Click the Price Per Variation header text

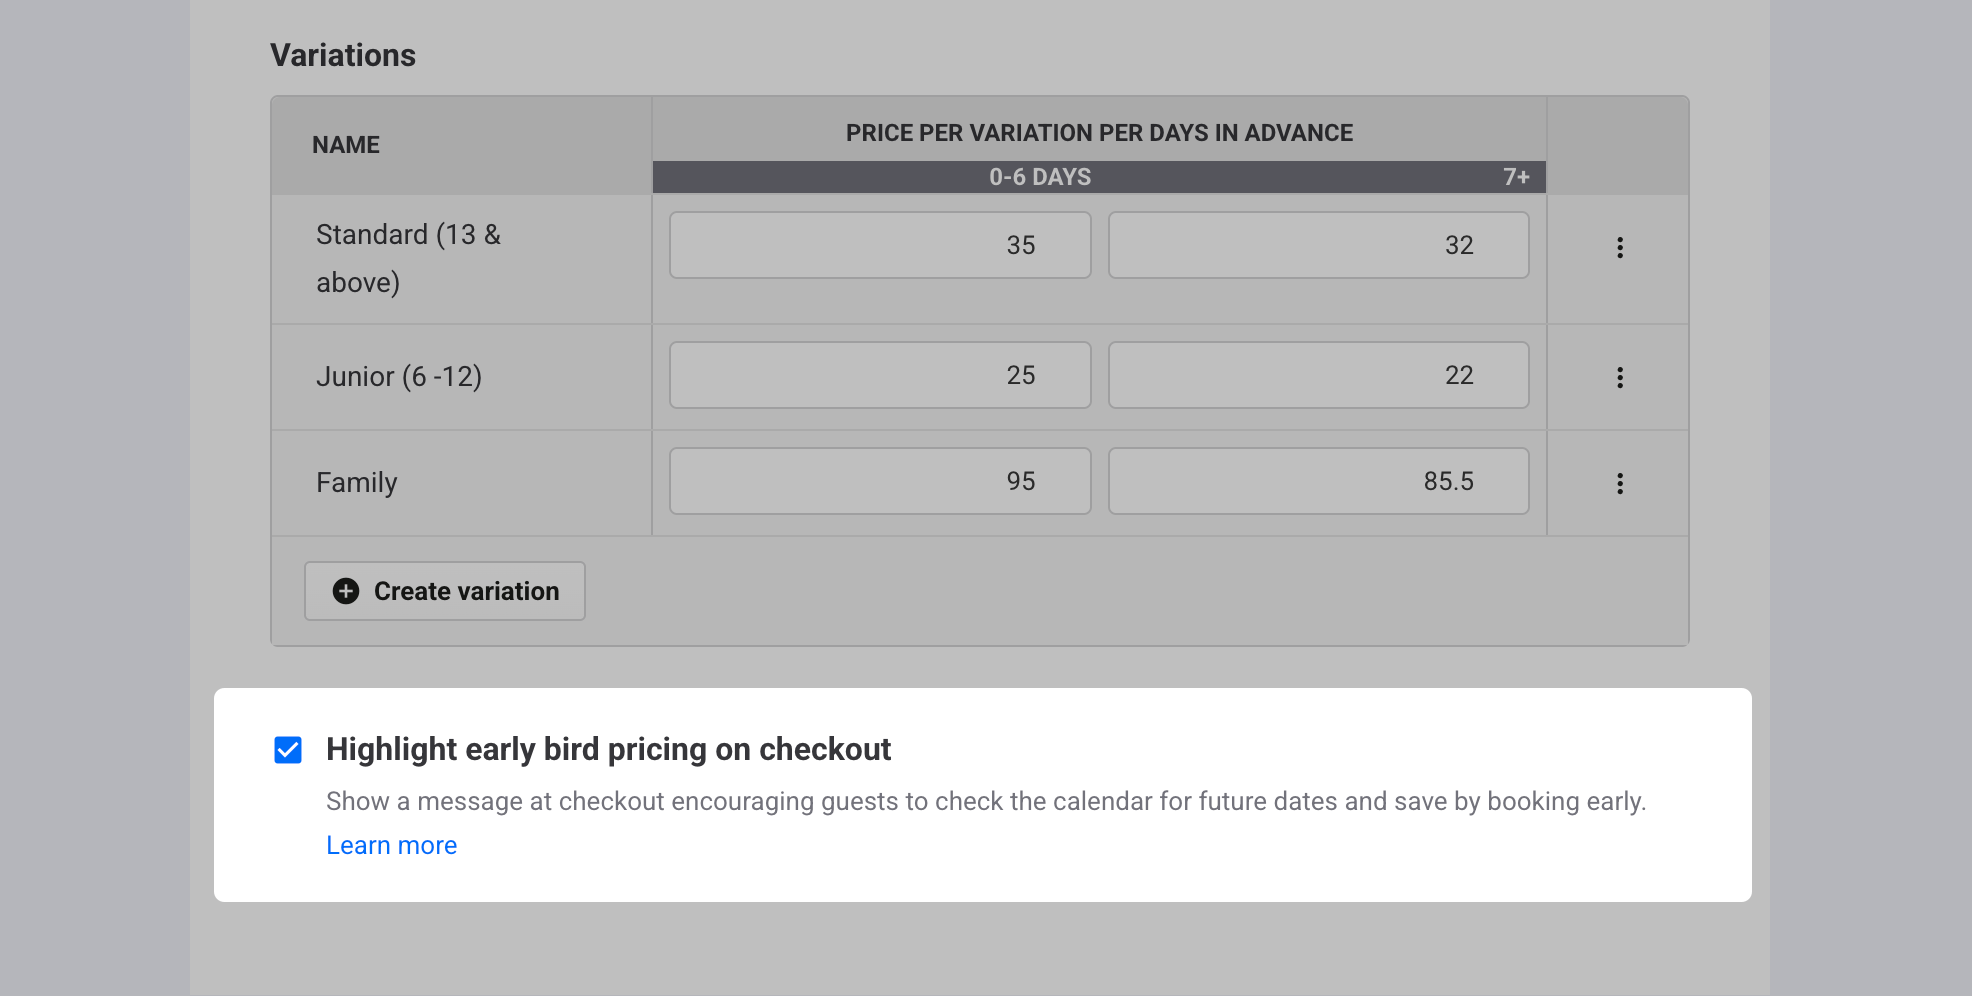click(x=1099, y=133)
